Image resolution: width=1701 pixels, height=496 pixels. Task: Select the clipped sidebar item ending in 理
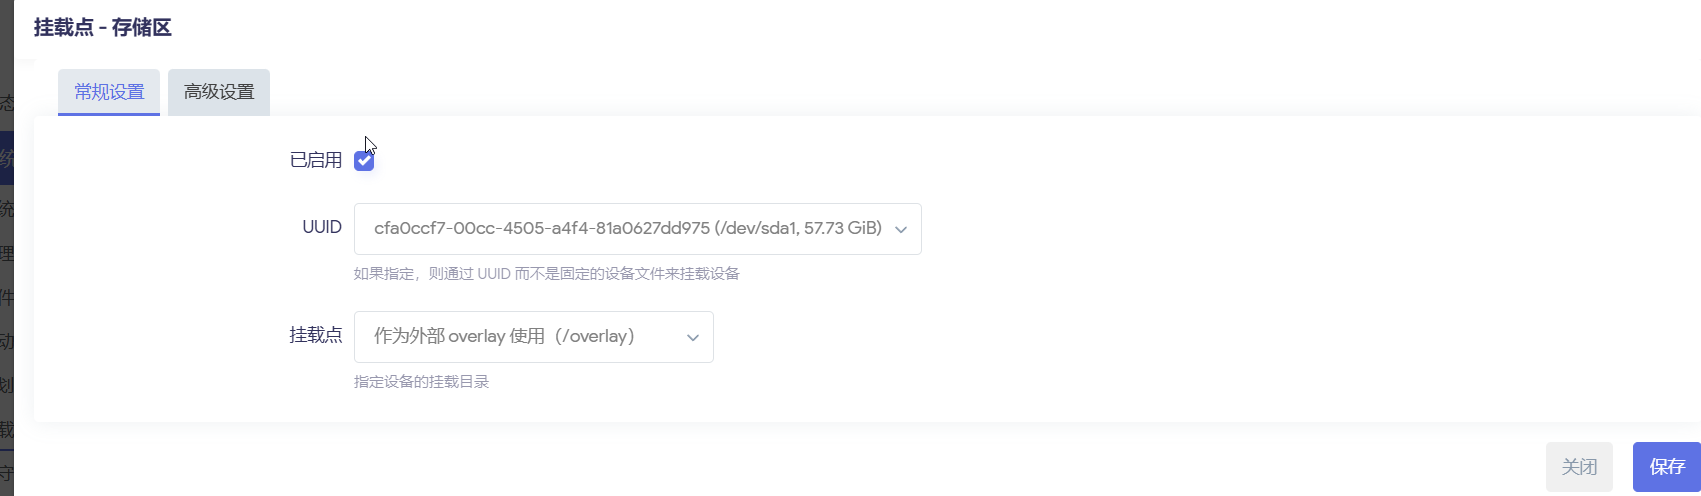pos(6,253)
